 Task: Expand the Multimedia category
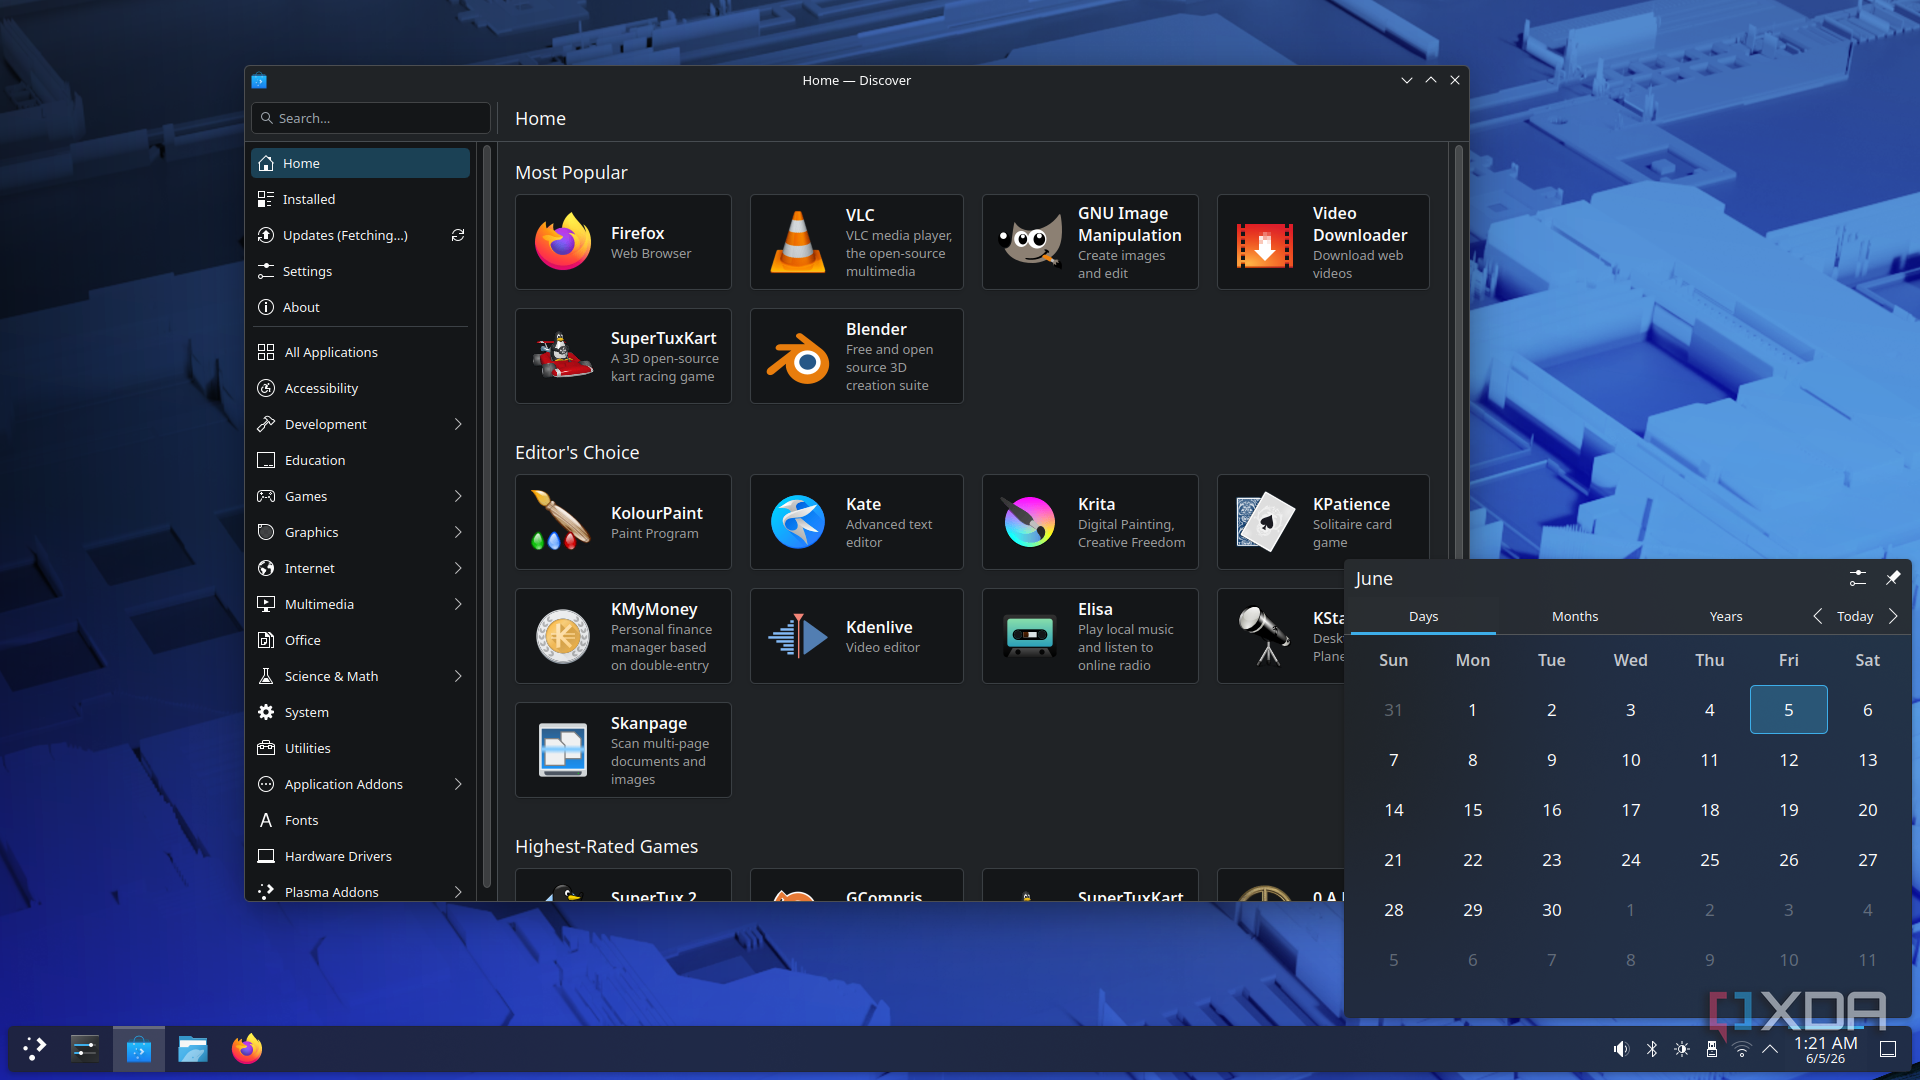(458, 604)
